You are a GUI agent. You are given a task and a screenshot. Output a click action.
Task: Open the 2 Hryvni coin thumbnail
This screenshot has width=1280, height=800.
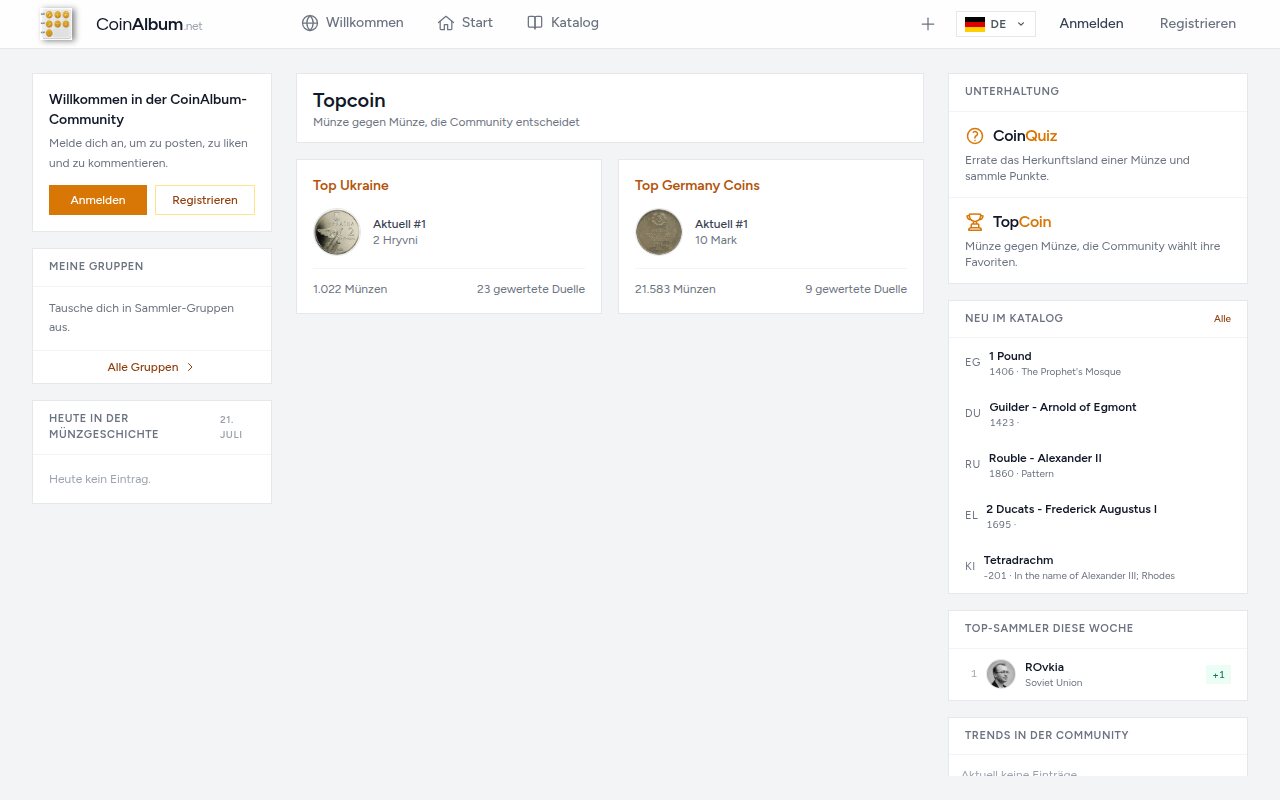tap(337, 232)
